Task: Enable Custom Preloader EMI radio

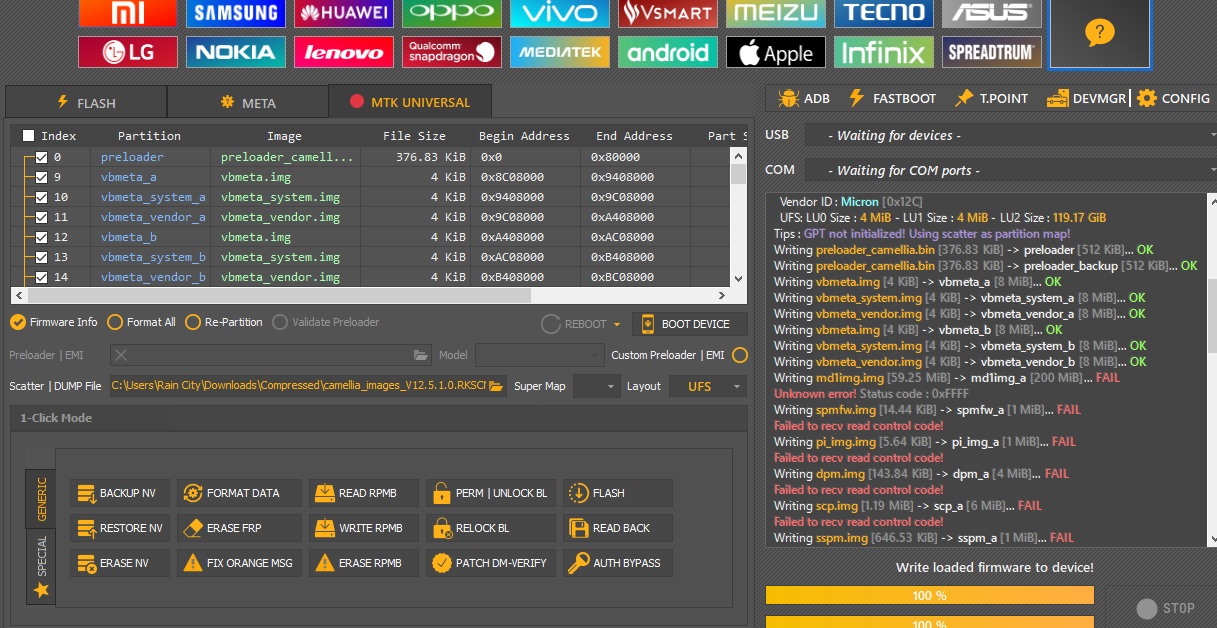Action: [x=740, y=355]
